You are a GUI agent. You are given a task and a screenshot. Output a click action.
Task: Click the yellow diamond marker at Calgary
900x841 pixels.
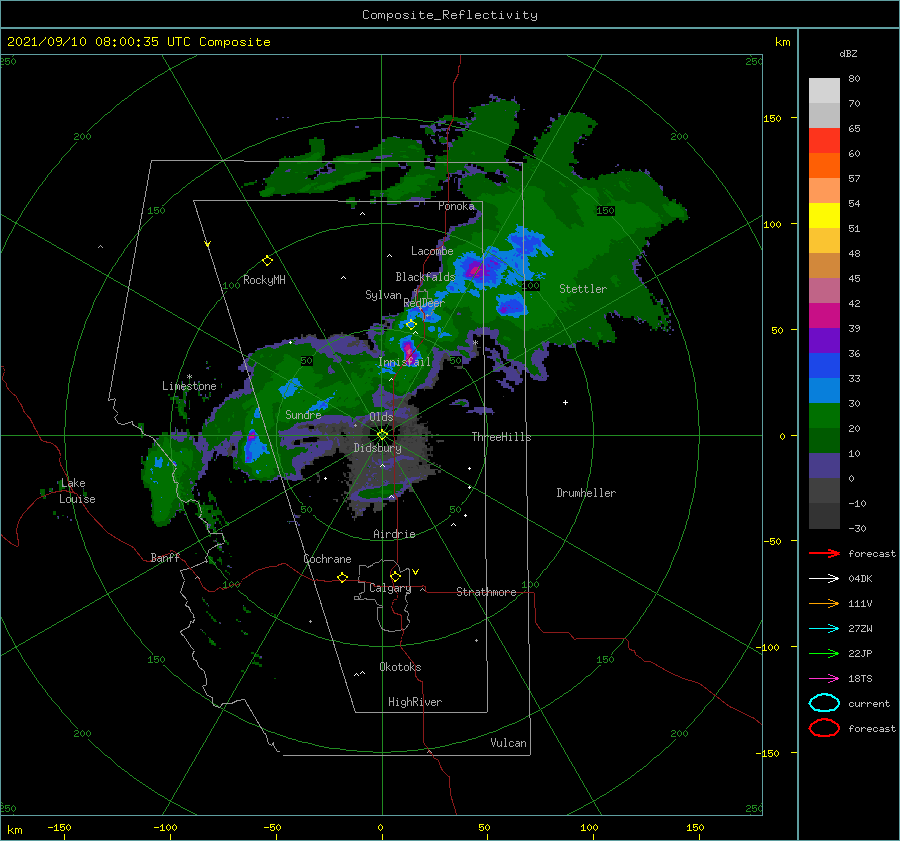click(395, 576)
